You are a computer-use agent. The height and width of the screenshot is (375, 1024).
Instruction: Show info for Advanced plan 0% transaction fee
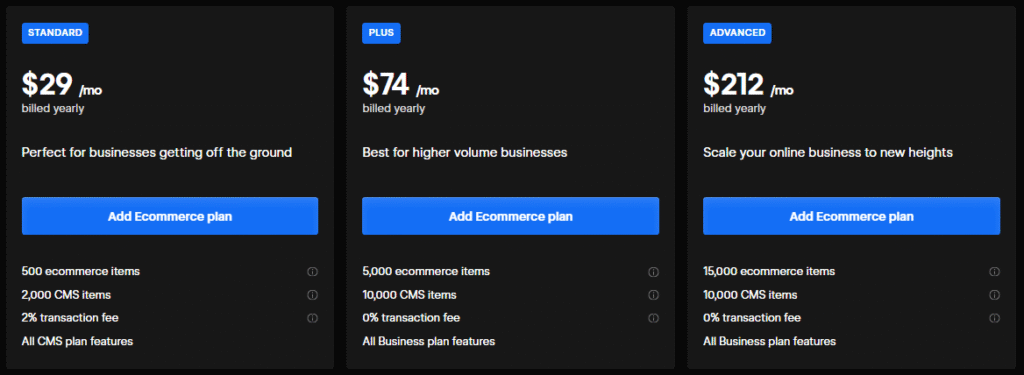[994, 318]
